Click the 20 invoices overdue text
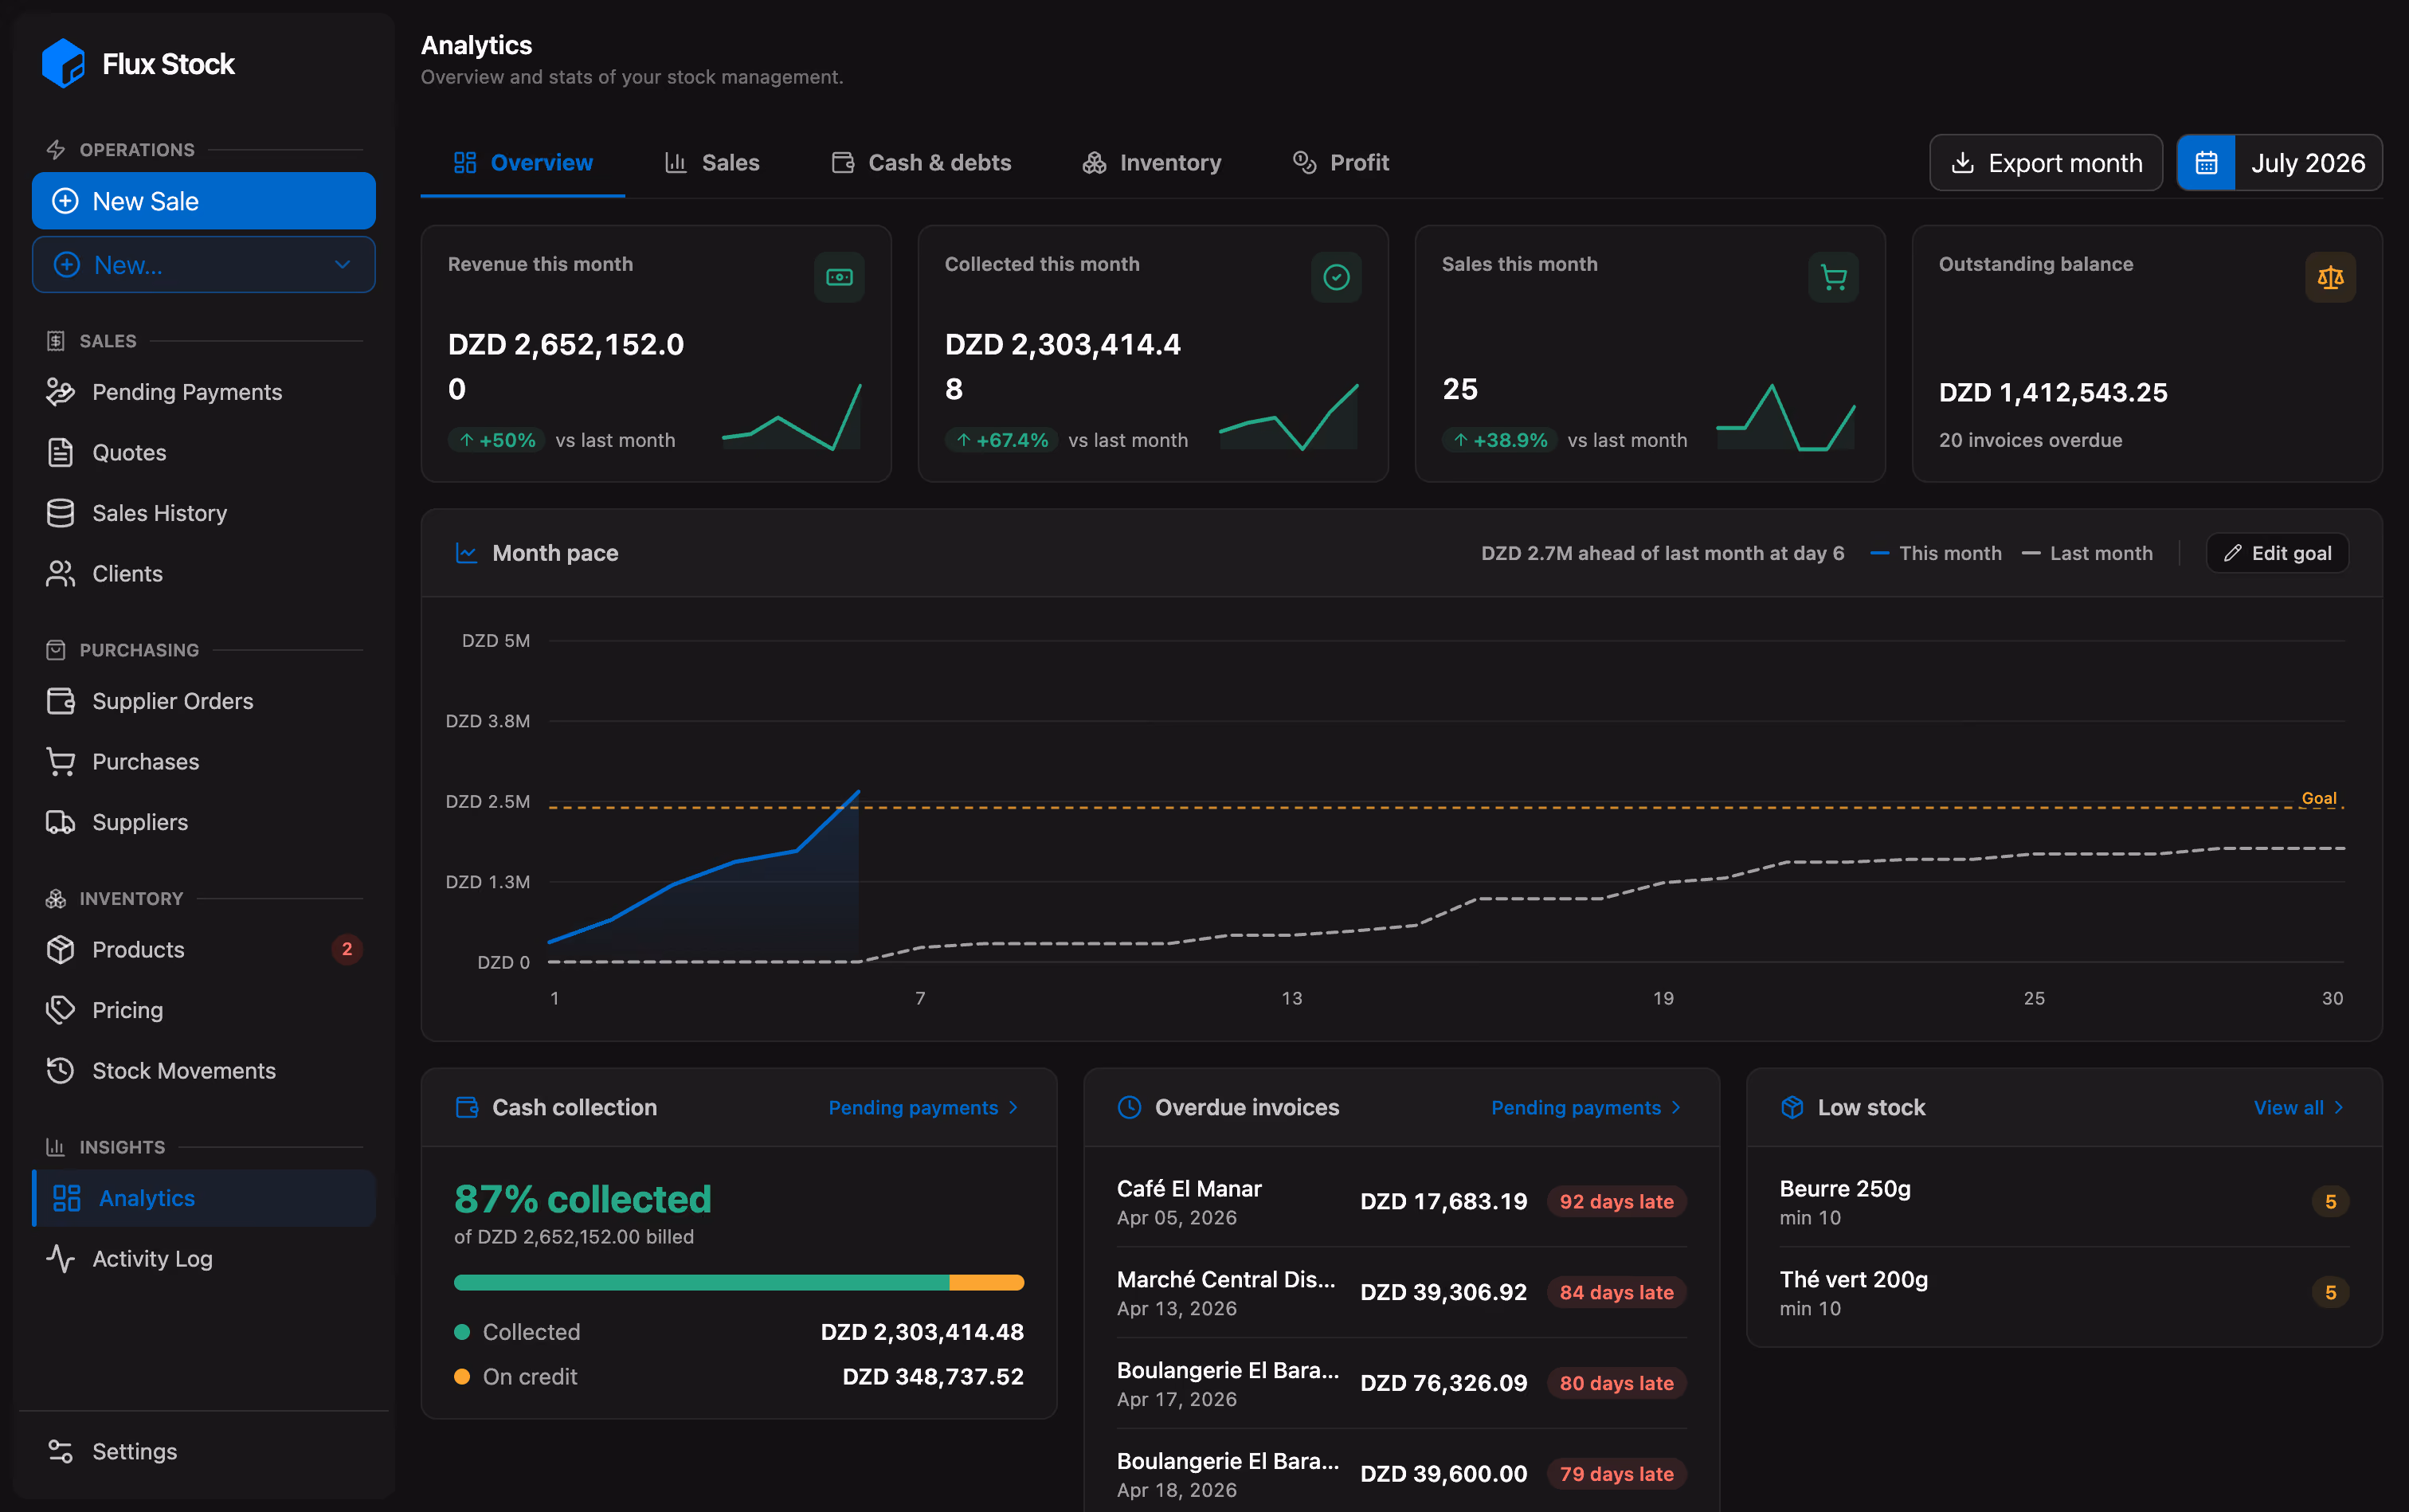Image resolution: width=2409 pixels, height=1512 pixels. (x=2030, y=440)
